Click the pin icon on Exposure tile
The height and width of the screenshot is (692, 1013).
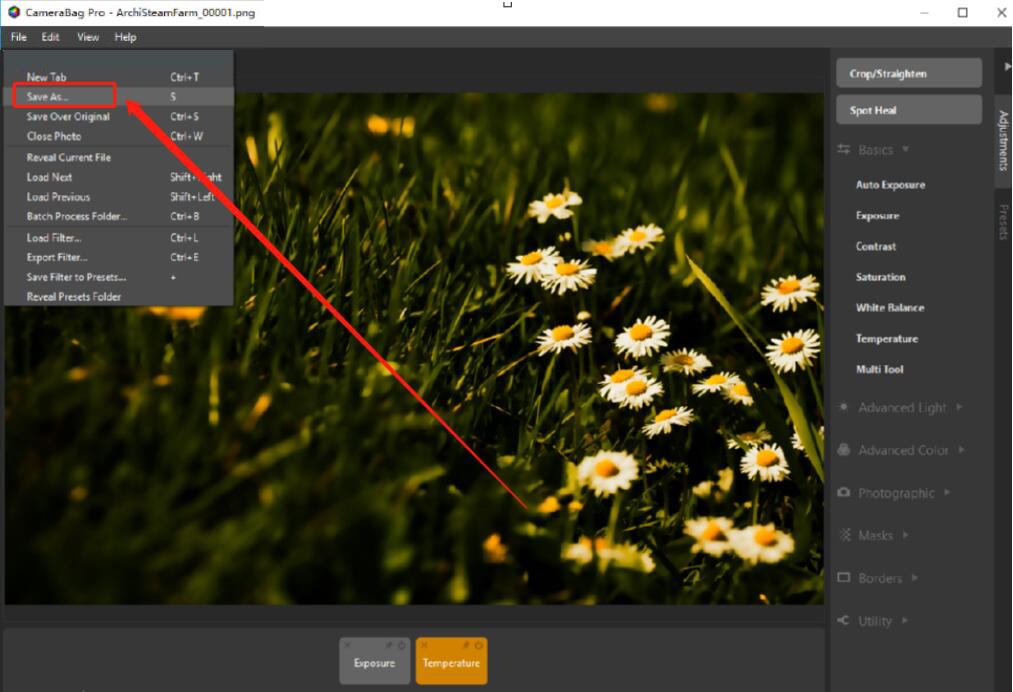point(390,645)
